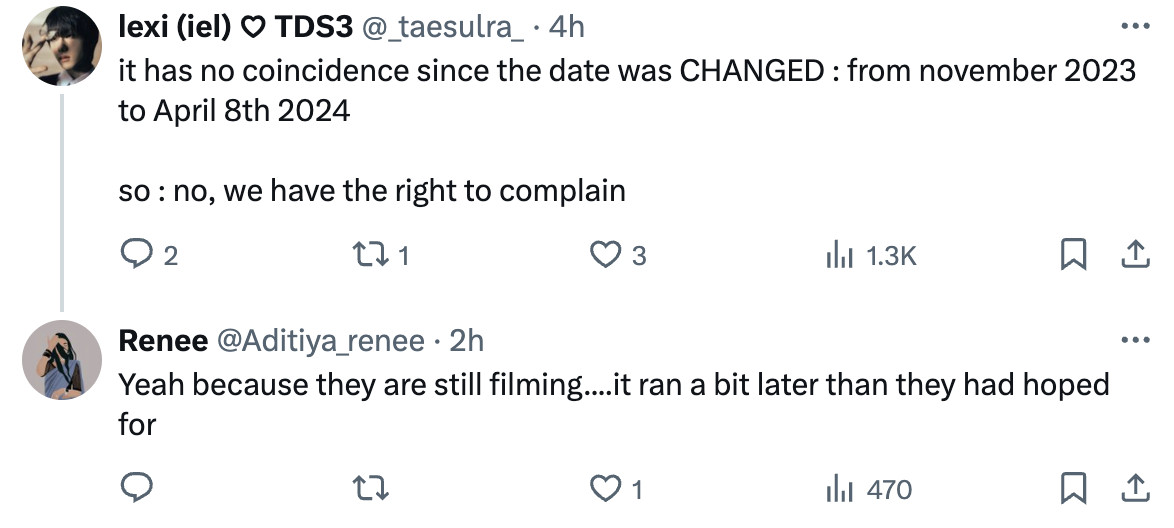
Task: Open Renee's profile picture
Action: (62, 359)
